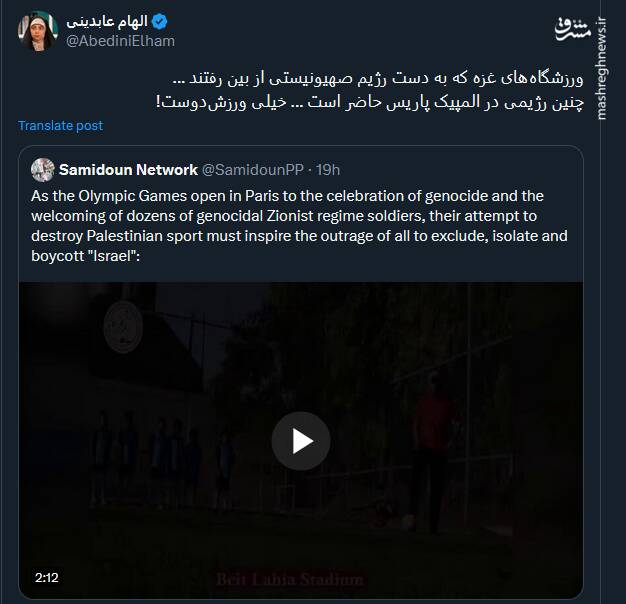Image resolution: width=626 pixels, height=604 pixels.
Task: Play the embedded Samidoun video
Action: [x=301, y=441]
